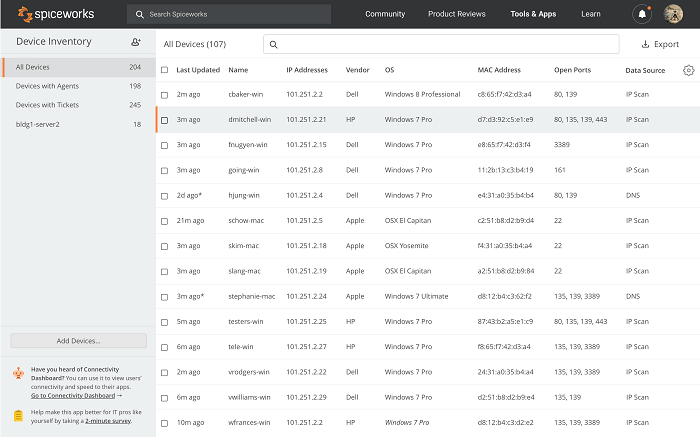This screenshot has width=700, height=437.
Task: Open the Community menu
Action: [x=385, y=14]
